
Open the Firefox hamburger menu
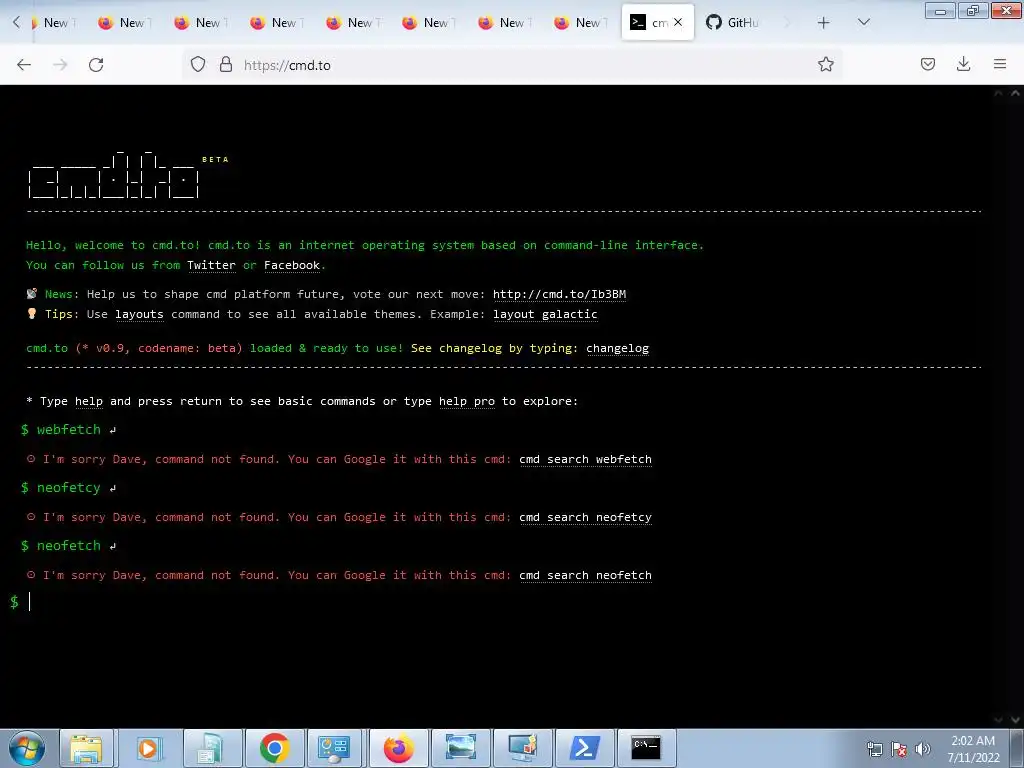(1000, 65)
